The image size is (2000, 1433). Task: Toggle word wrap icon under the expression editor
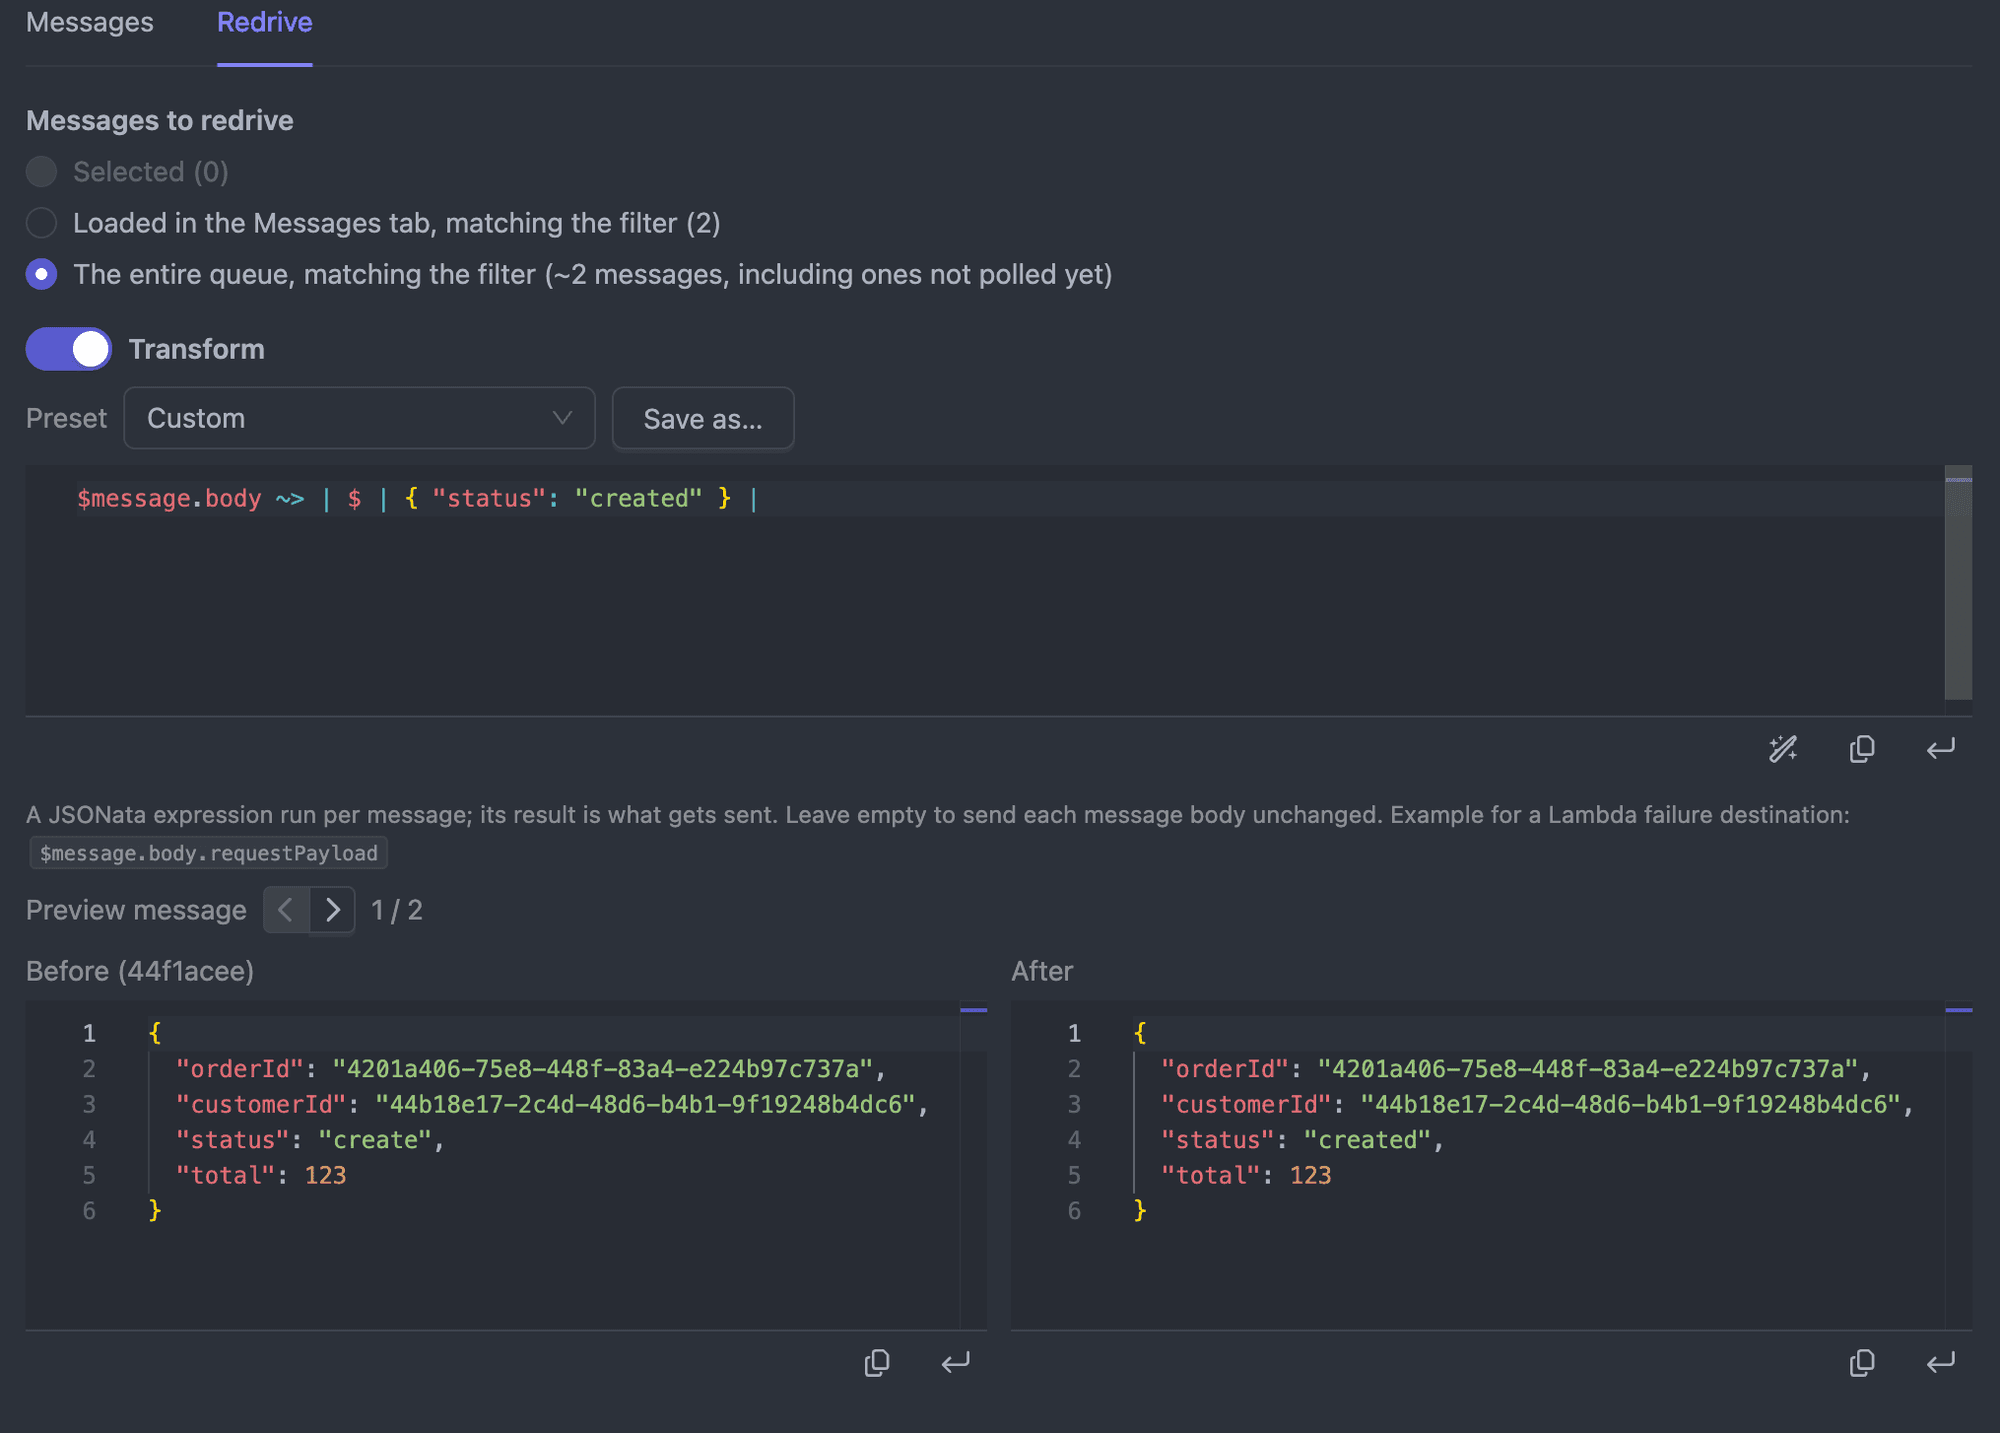point(1940,749)
